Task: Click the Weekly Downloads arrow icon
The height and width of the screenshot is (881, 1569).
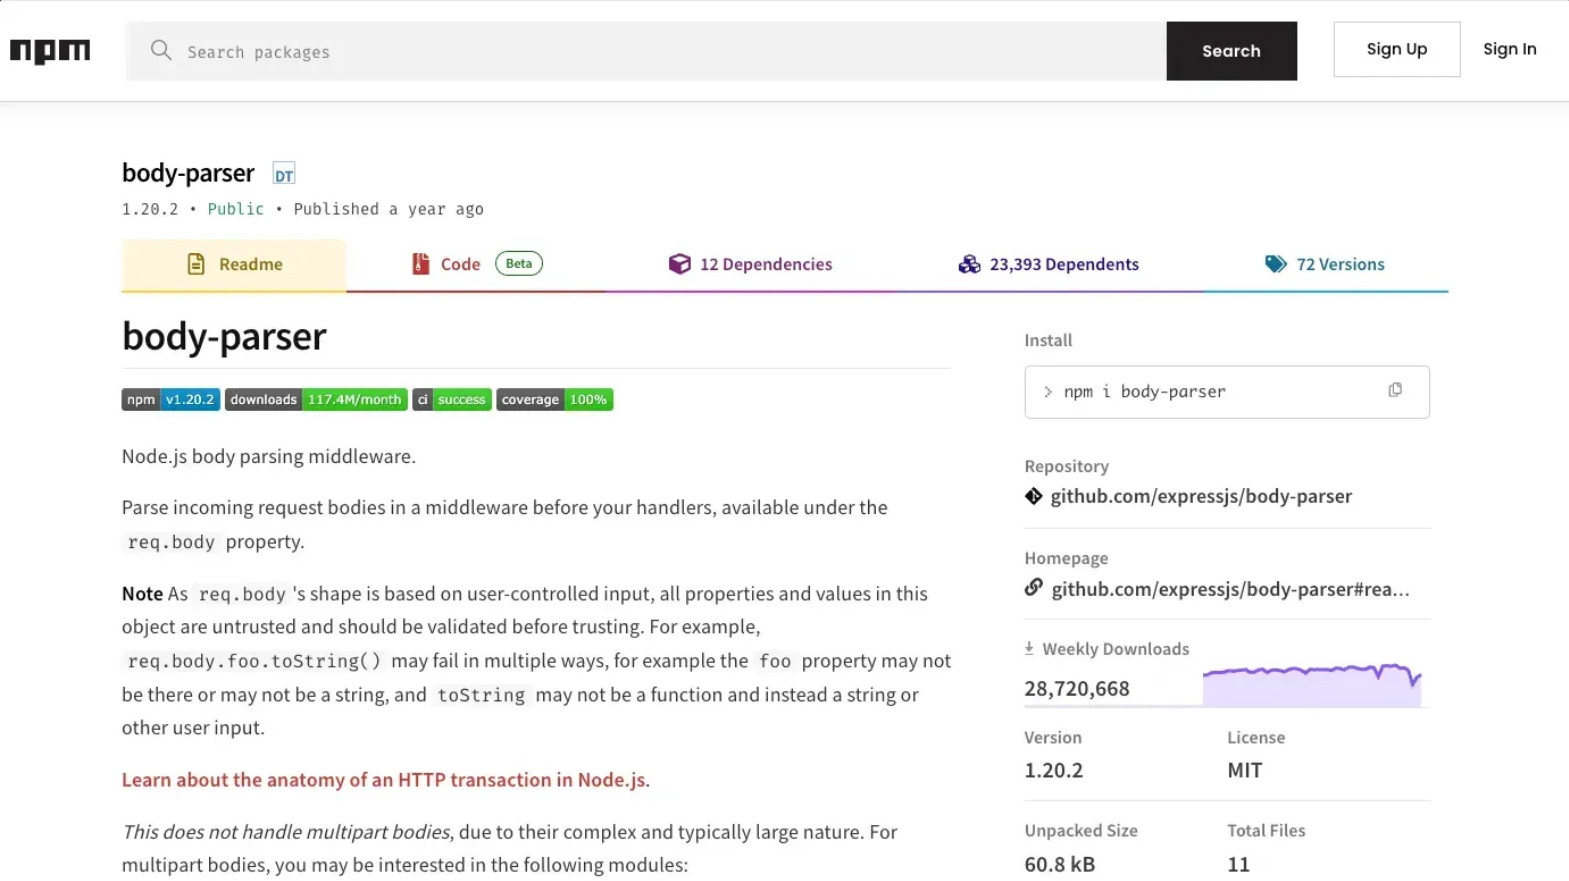Action: point(1029,649)
